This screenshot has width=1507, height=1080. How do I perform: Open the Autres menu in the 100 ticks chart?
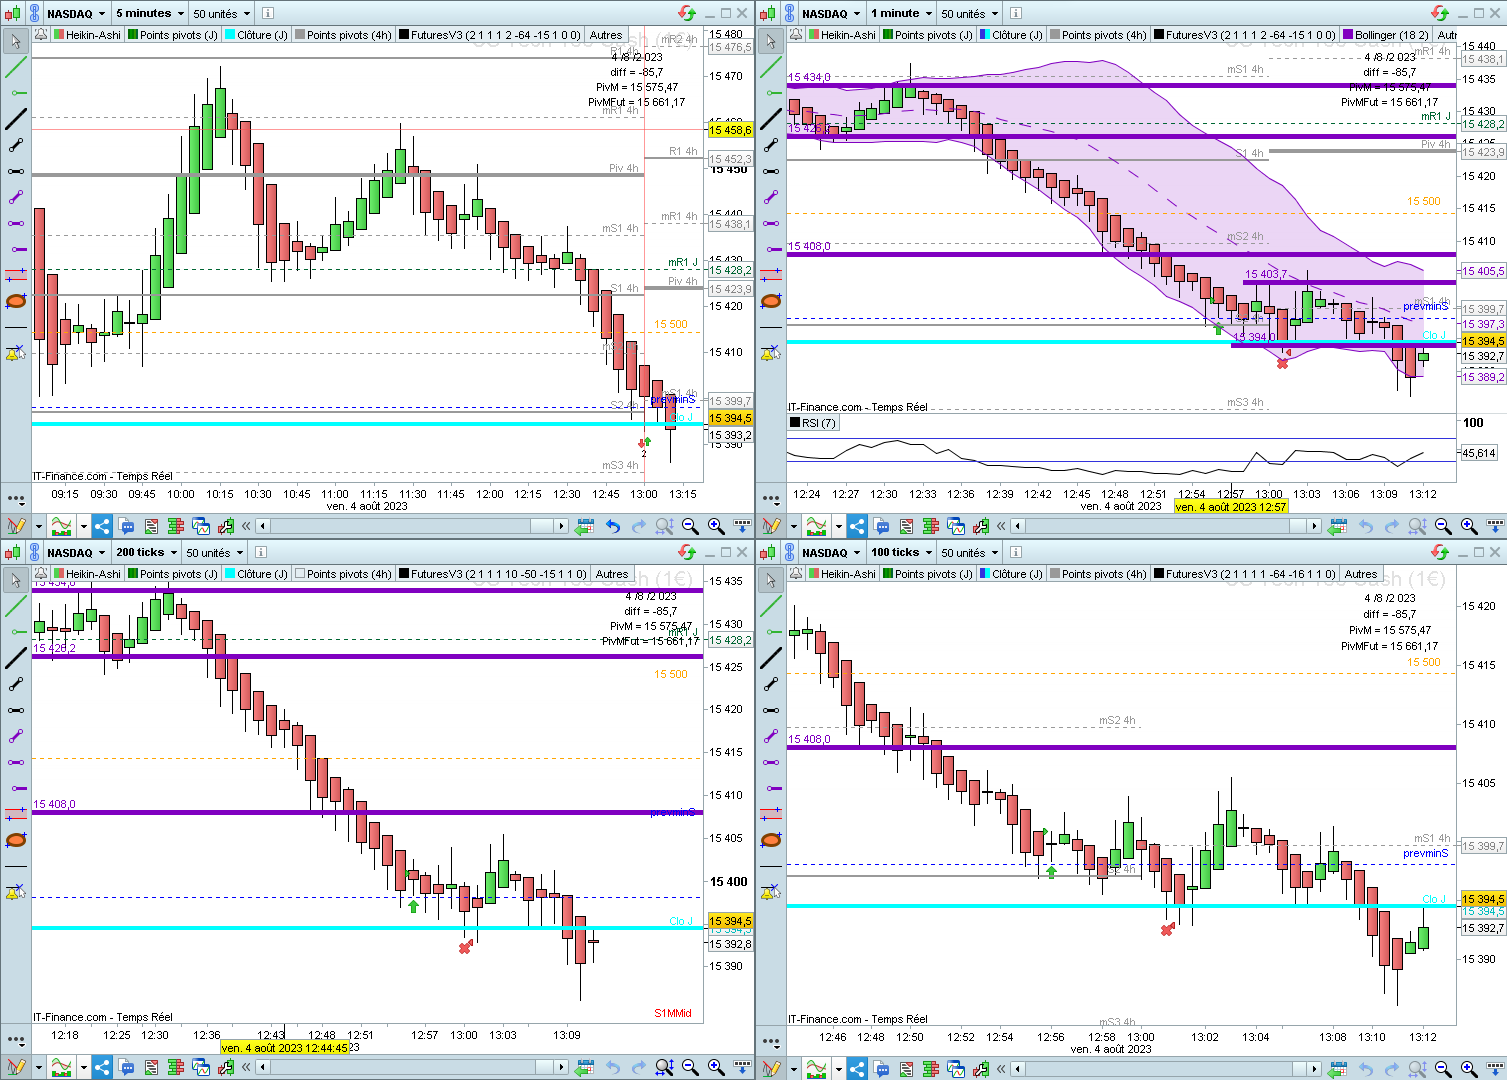coord(1361,574)
